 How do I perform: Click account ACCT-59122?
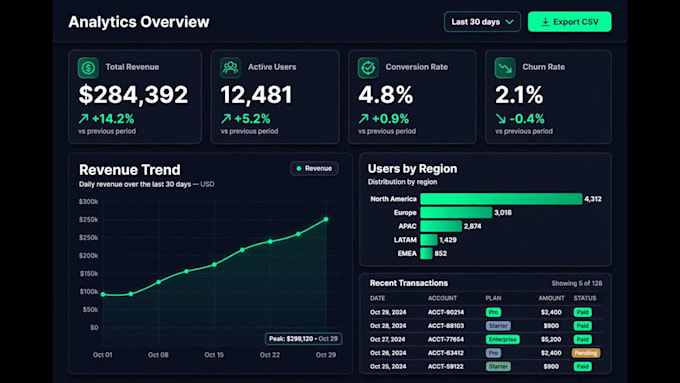click(446, 367)
